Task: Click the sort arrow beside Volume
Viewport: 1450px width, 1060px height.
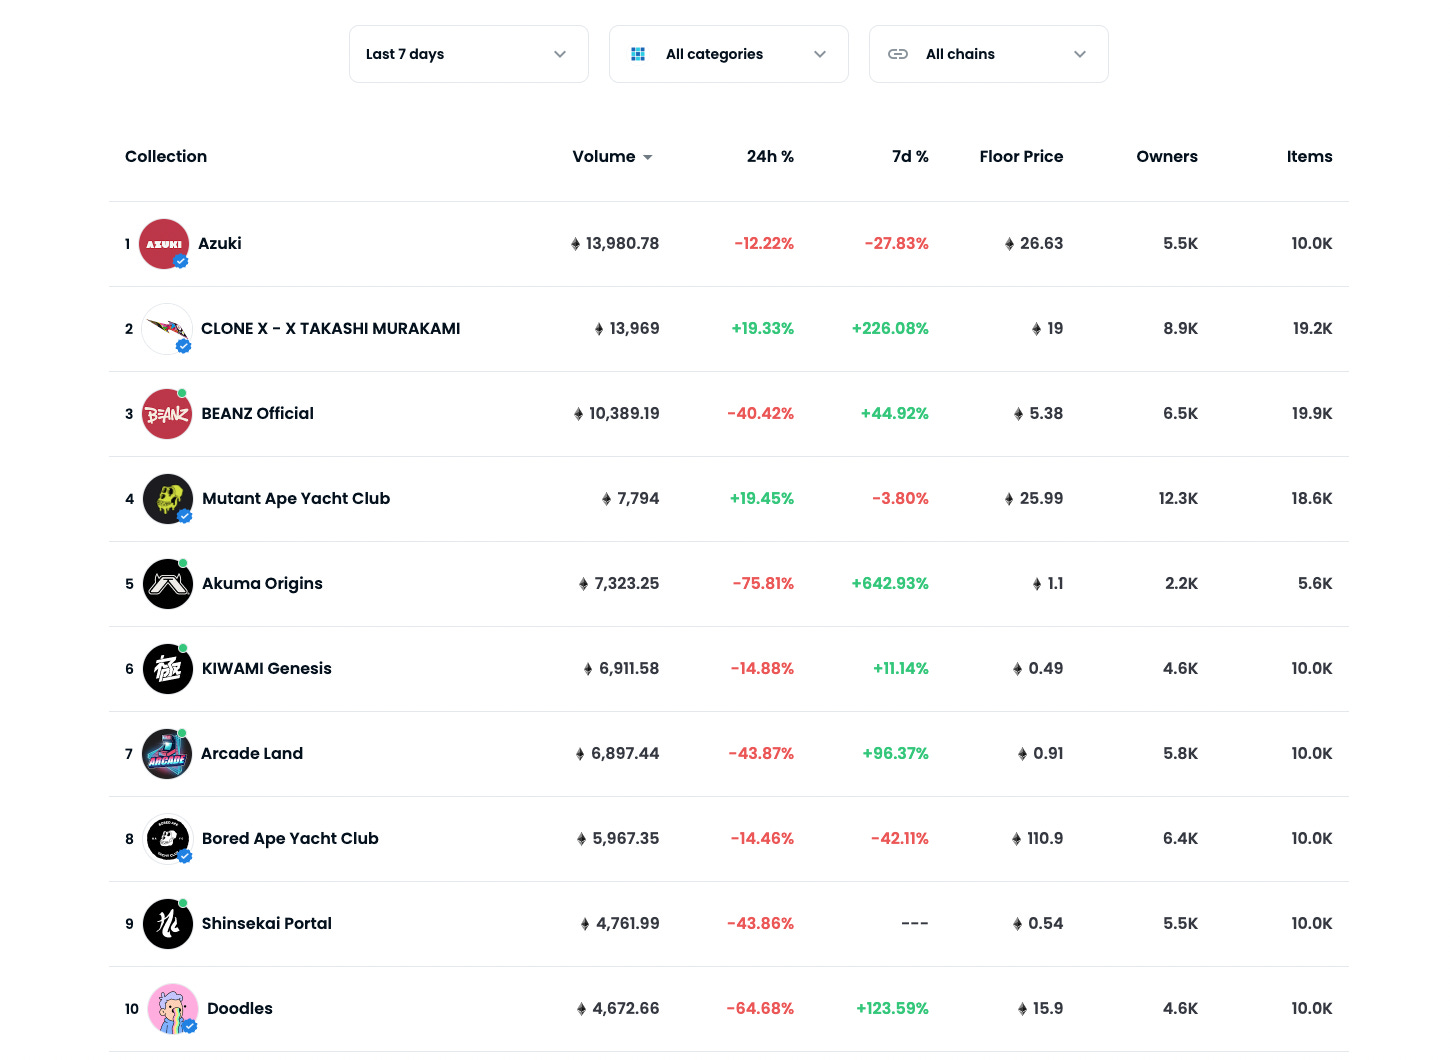Action: coord(648,158)
